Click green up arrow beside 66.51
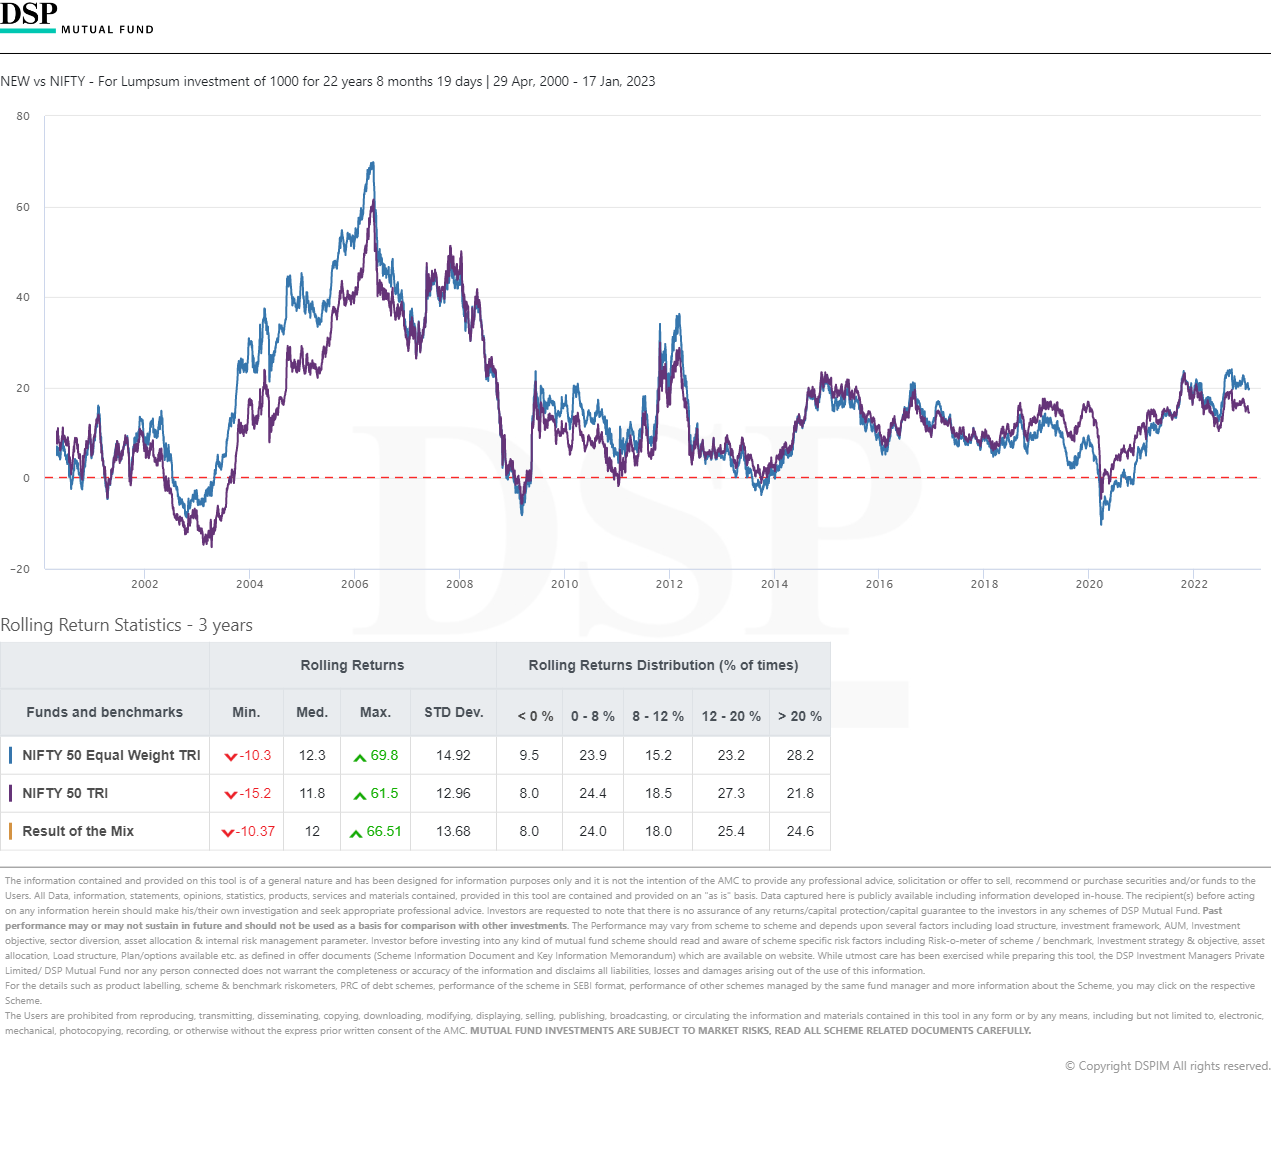The width and height of the screenshot is (1271, 1160). (x=356, y=833)
